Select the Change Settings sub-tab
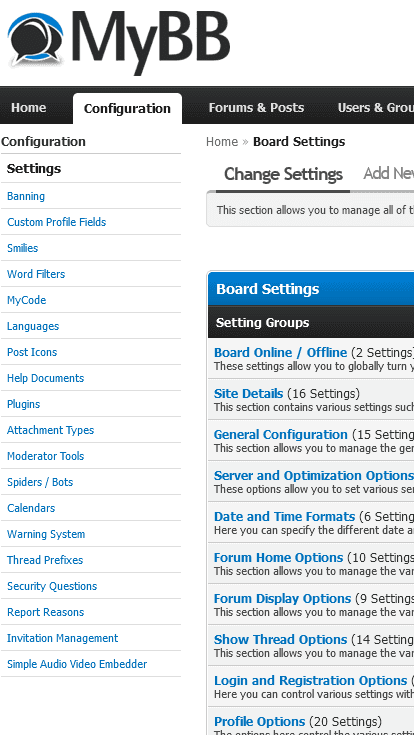 283,174
